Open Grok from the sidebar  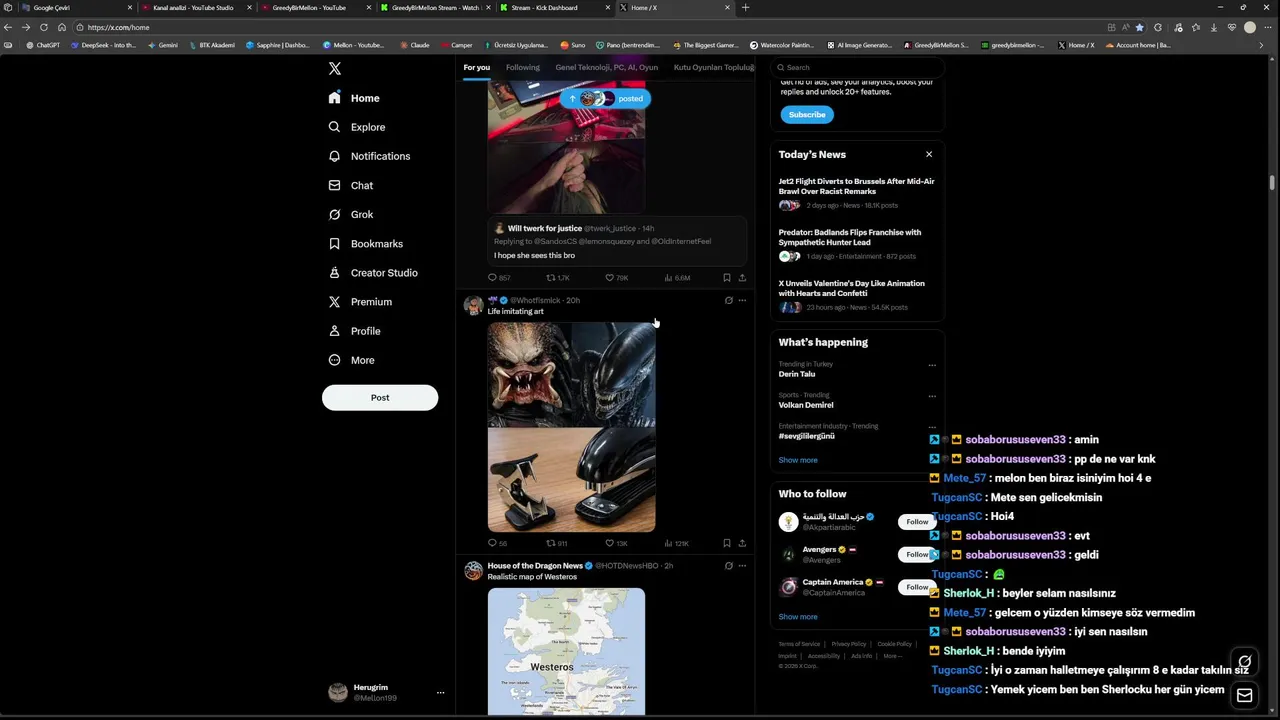pos(351,214)
